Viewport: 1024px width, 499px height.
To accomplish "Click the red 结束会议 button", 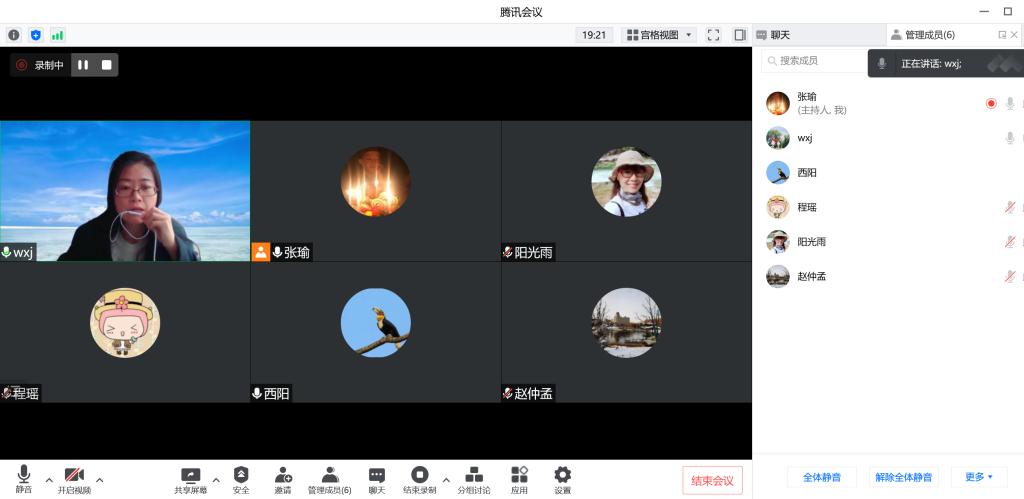I will click(x=712, y=481).
